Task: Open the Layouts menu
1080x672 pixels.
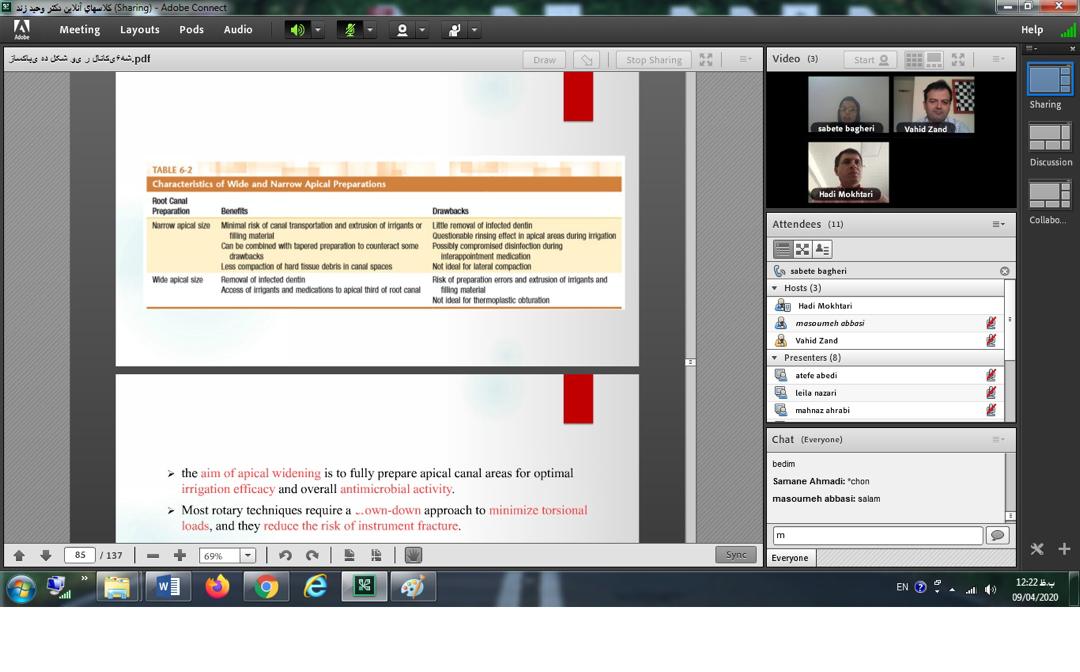Action: pyautogui.click(x=139, y=30)
